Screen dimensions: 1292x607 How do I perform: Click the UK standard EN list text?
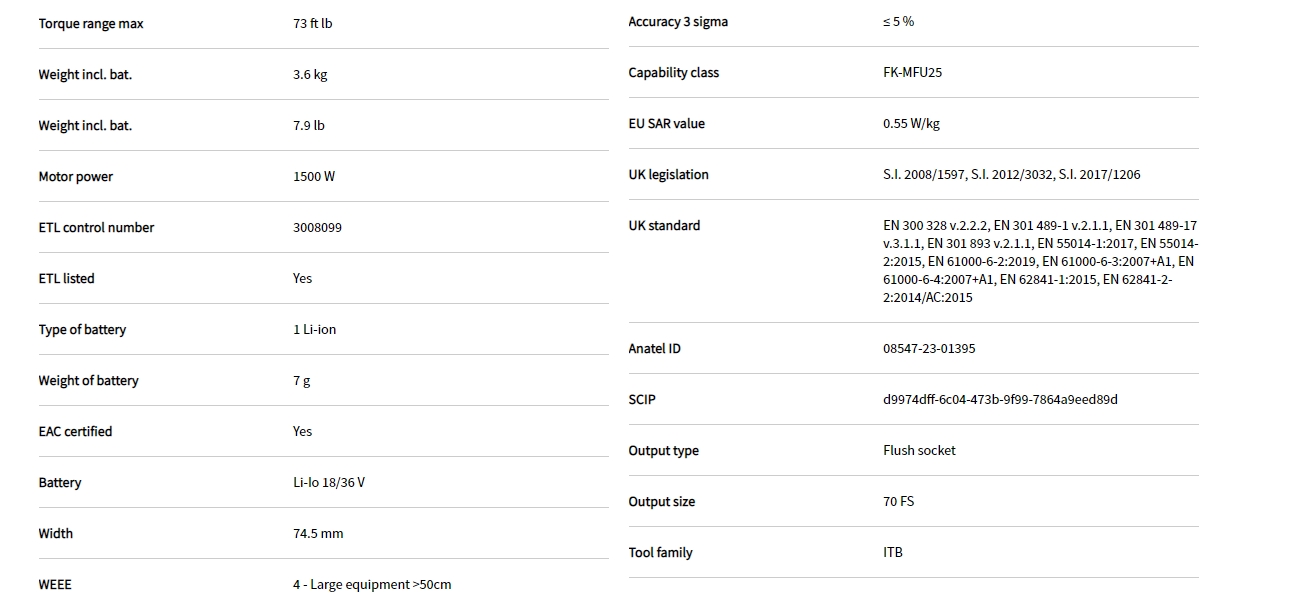(1039, 262)
